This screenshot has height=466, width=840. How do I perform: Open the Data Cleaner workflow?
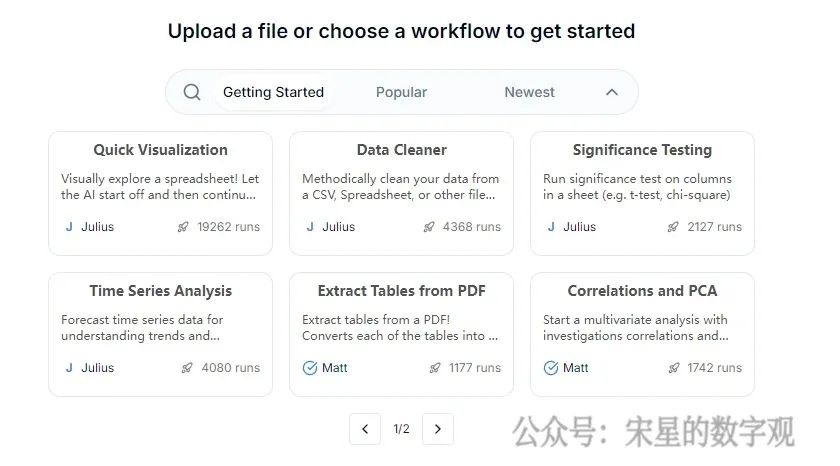tap(401, 150)
